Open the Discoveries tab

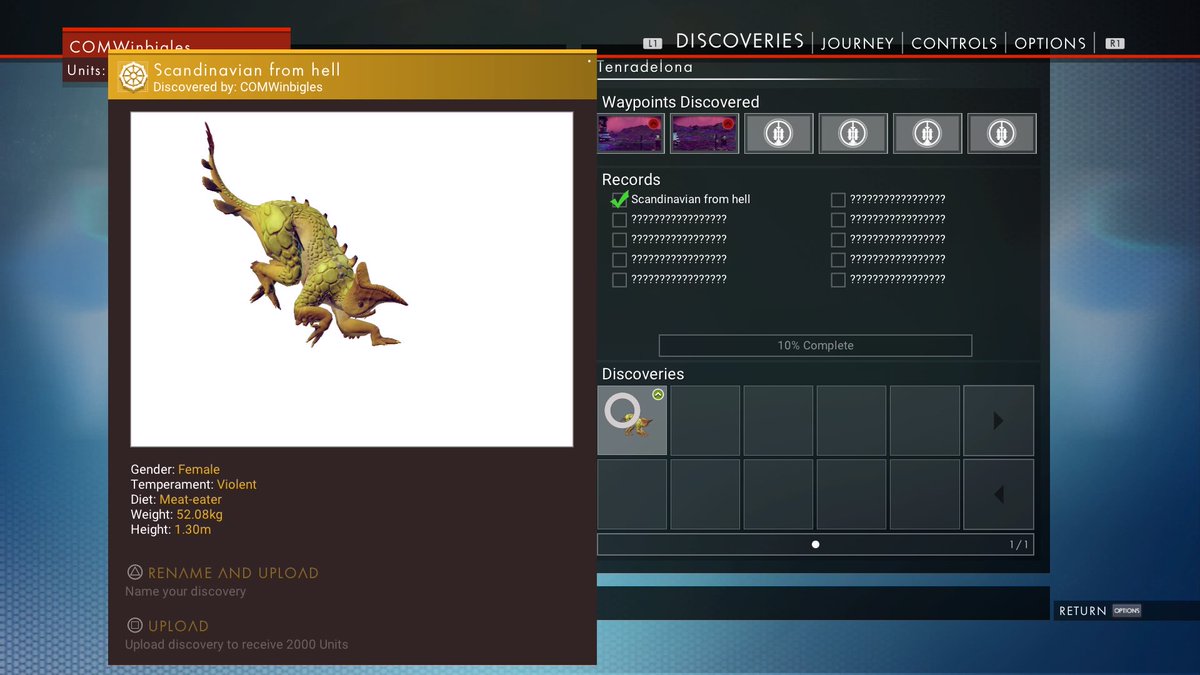click(x=740, y=41)
